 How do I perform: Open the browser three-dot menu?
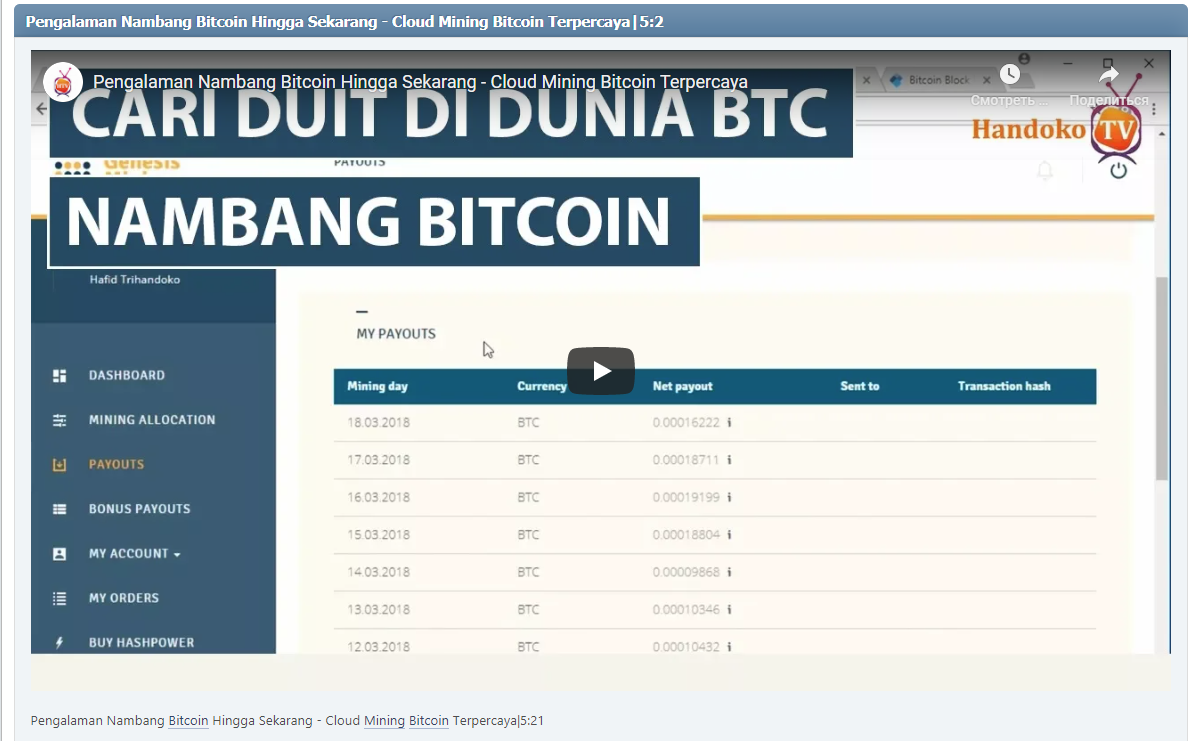click(1155, 108)
